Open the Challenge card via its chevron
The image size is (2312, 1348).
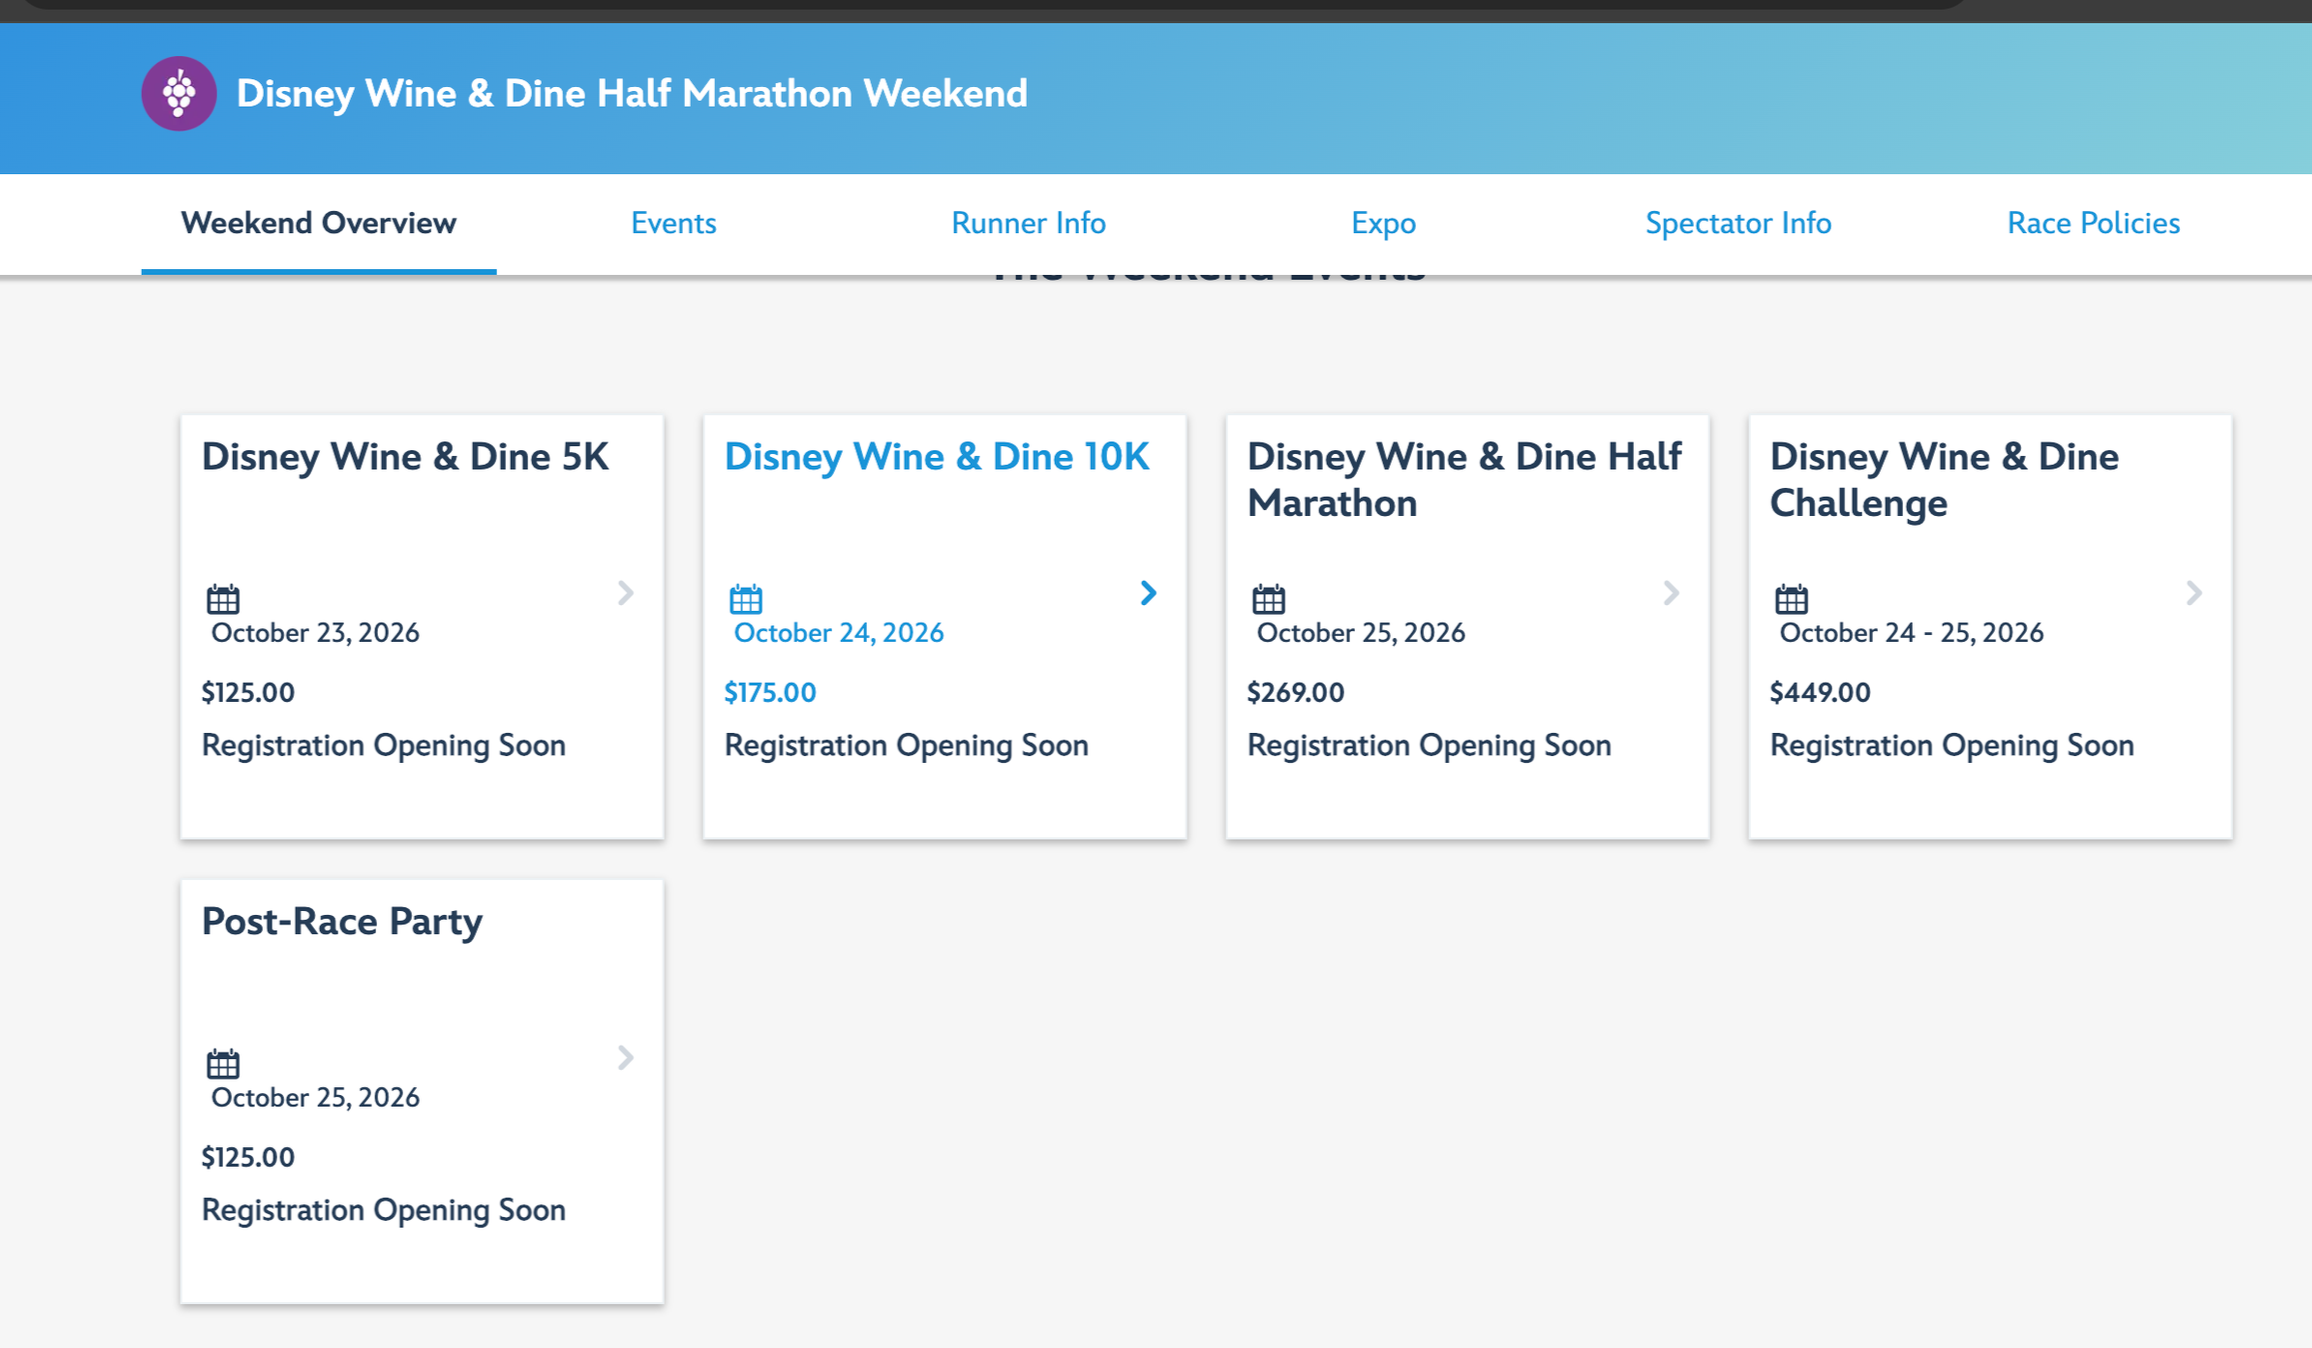2194,593
